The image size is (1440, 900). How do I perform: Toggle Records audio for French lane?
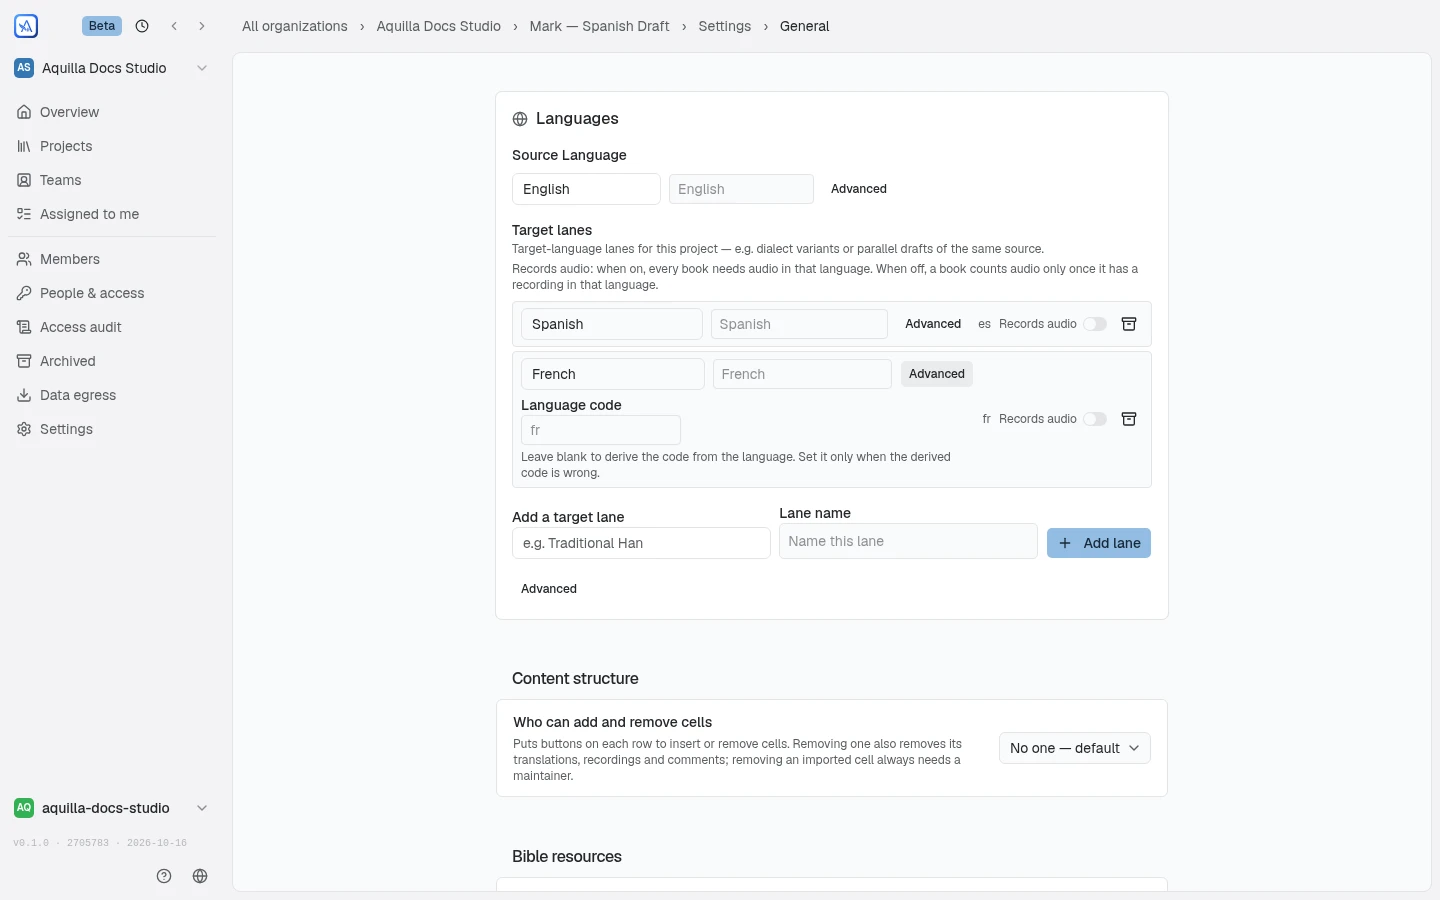1095,419
